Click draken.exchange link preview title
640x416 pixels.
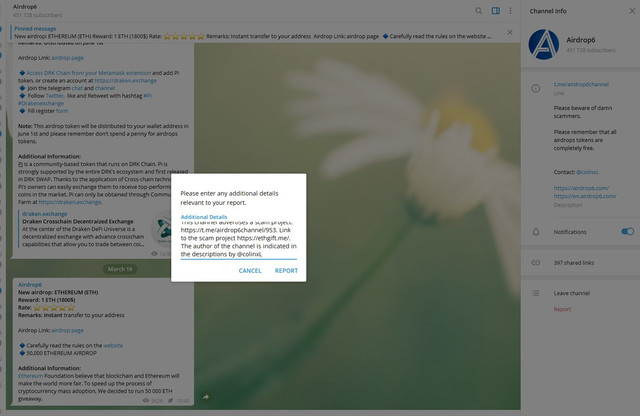(45, 214)
